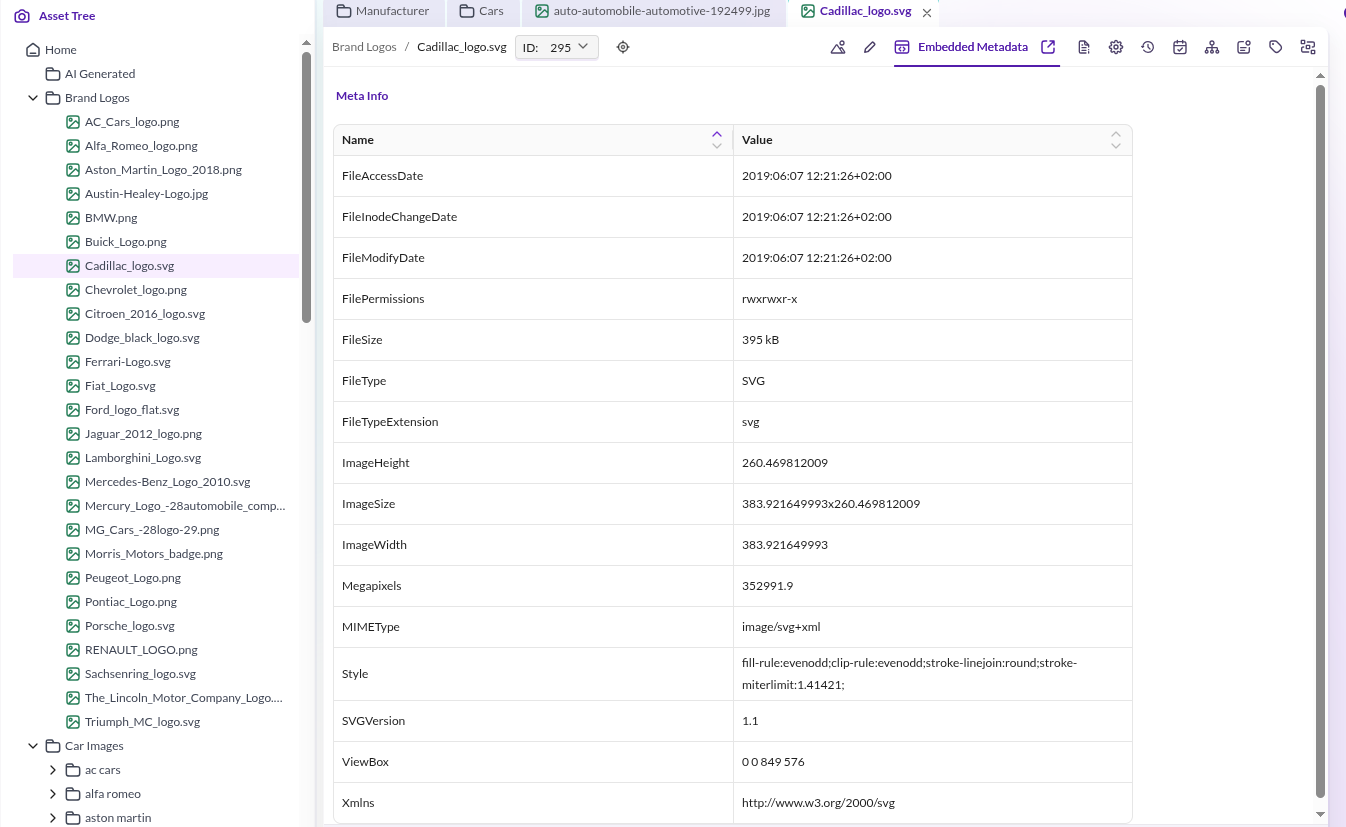Open the Properties gear tab
This screenshot has height=827, width=1346.
(x=1116, y=47)
